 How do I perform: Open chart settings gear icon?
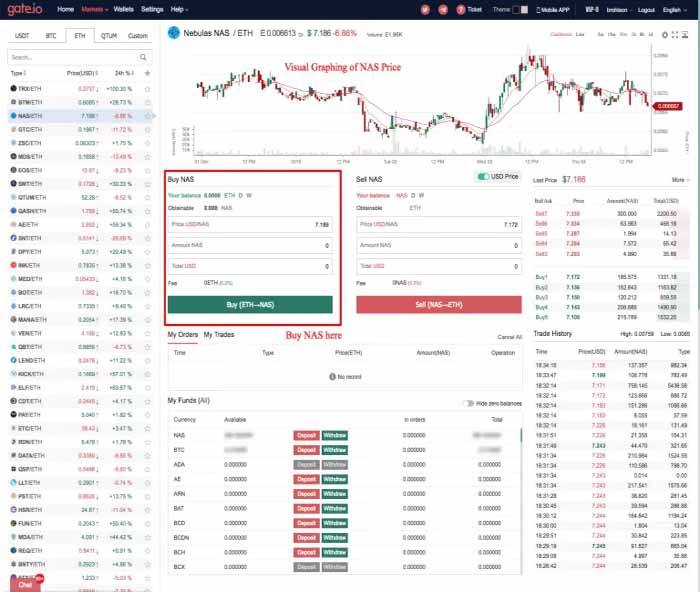pyautogui.click(x=664, y=35)
